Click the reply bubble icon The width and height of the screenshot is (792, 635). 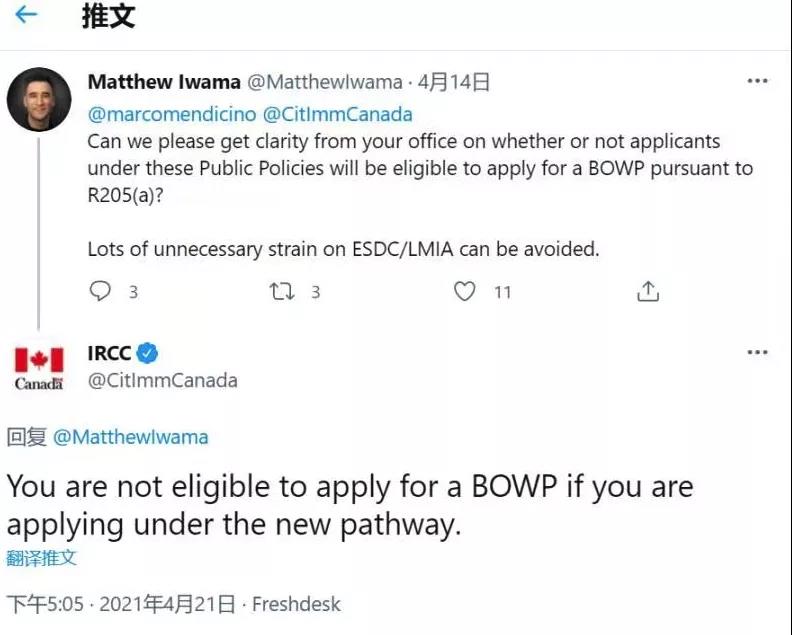100,291
